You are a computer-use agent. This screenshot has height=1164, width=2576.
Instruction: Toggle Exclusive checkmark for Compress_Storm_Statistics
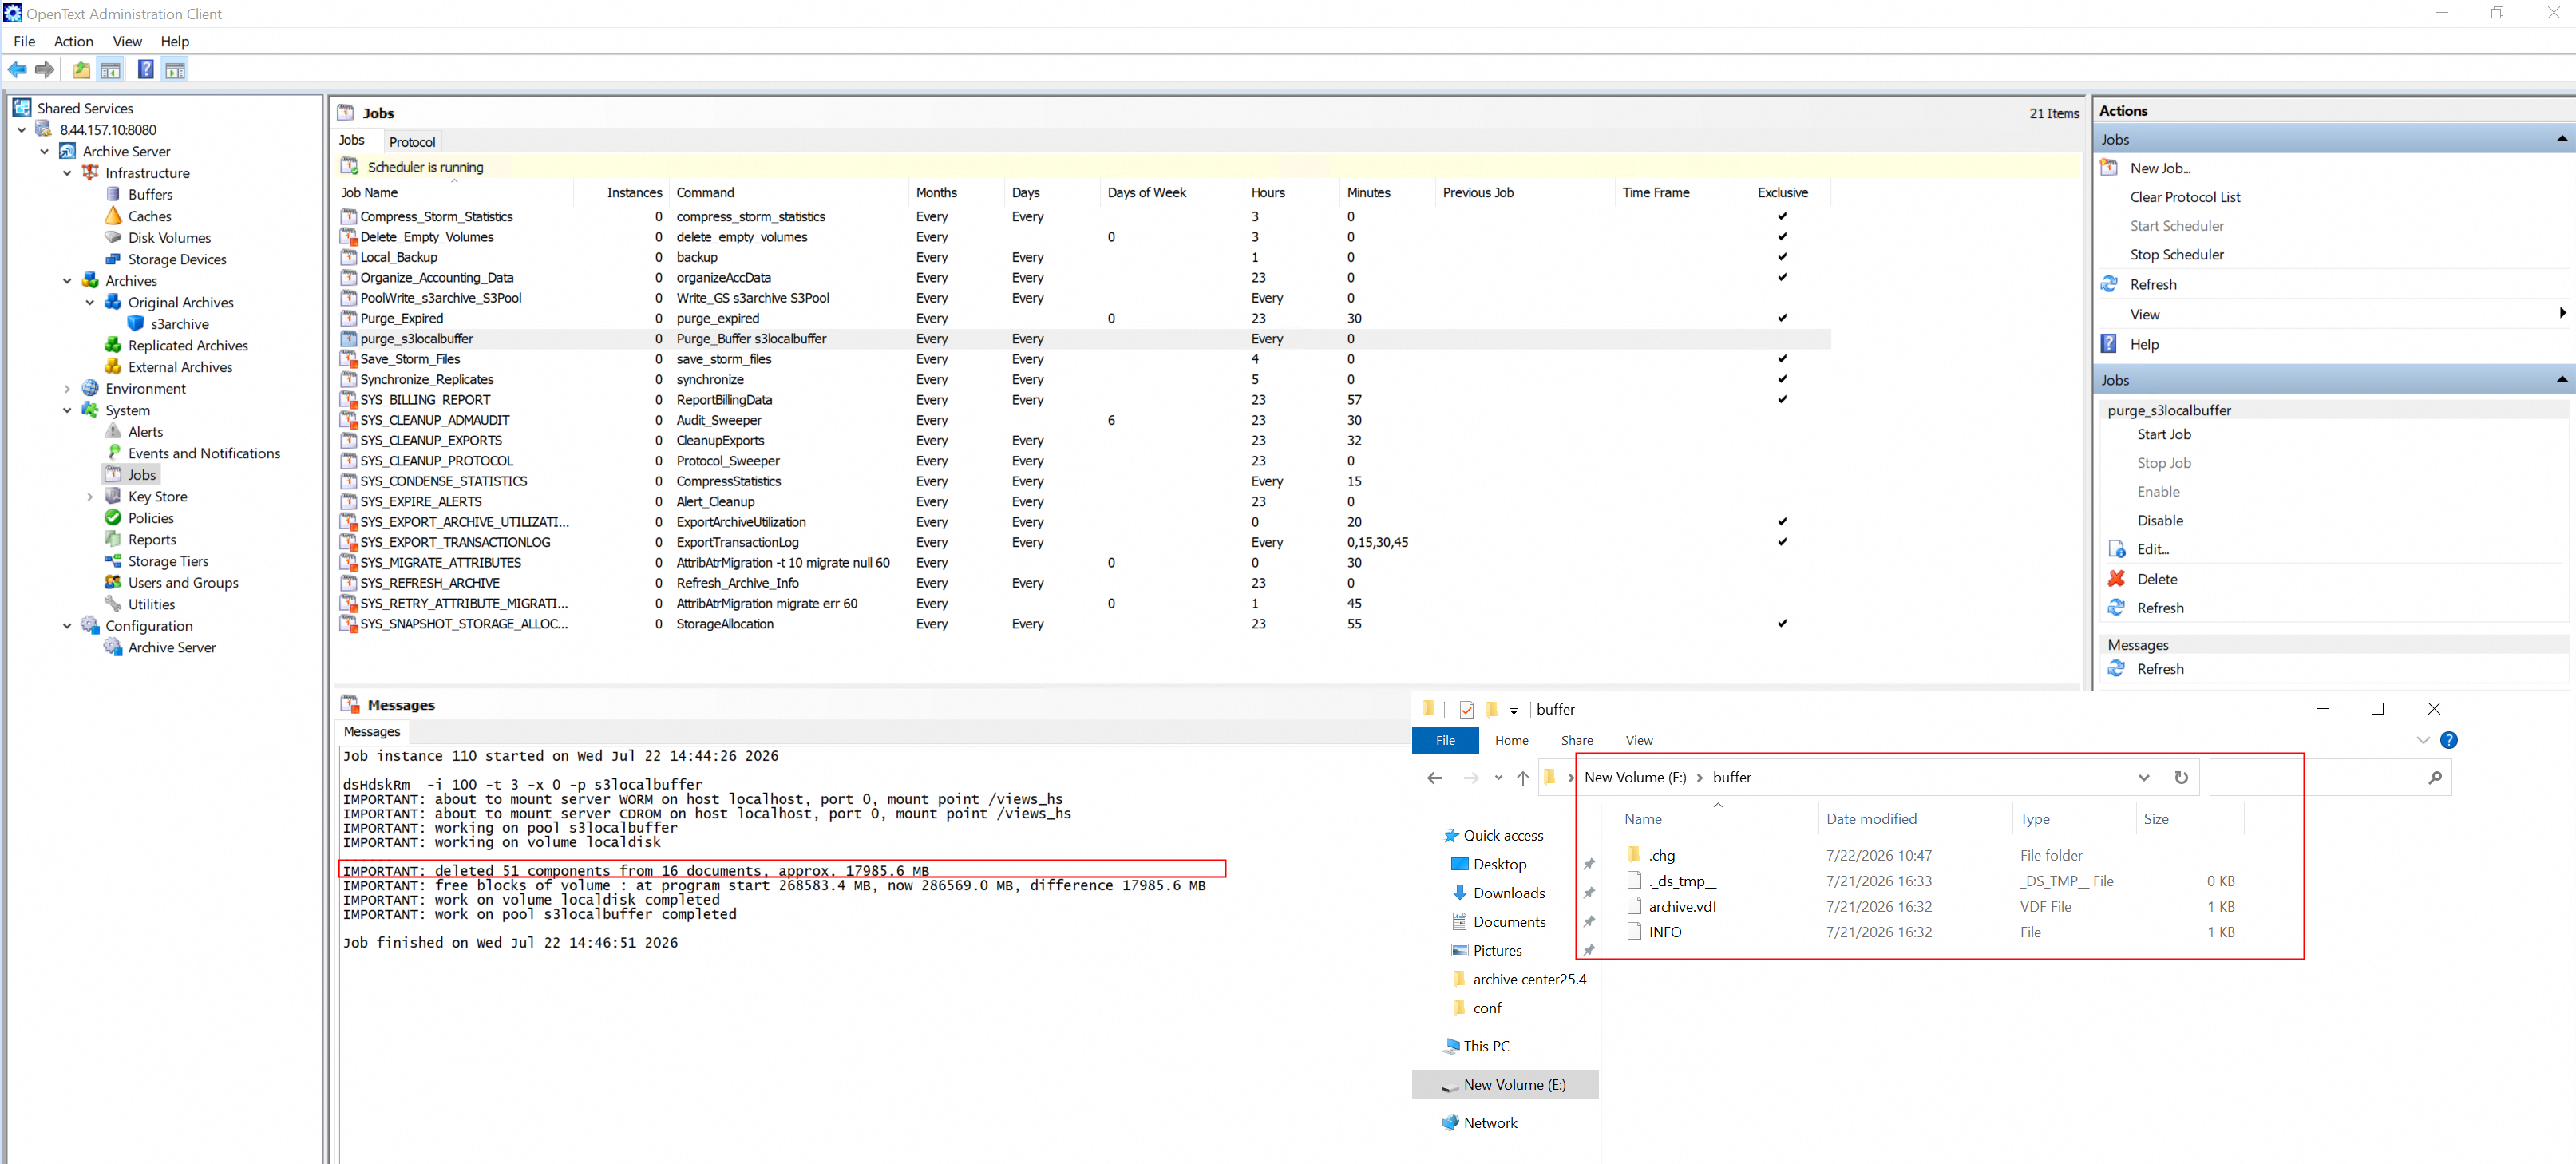click(1782, 217)
